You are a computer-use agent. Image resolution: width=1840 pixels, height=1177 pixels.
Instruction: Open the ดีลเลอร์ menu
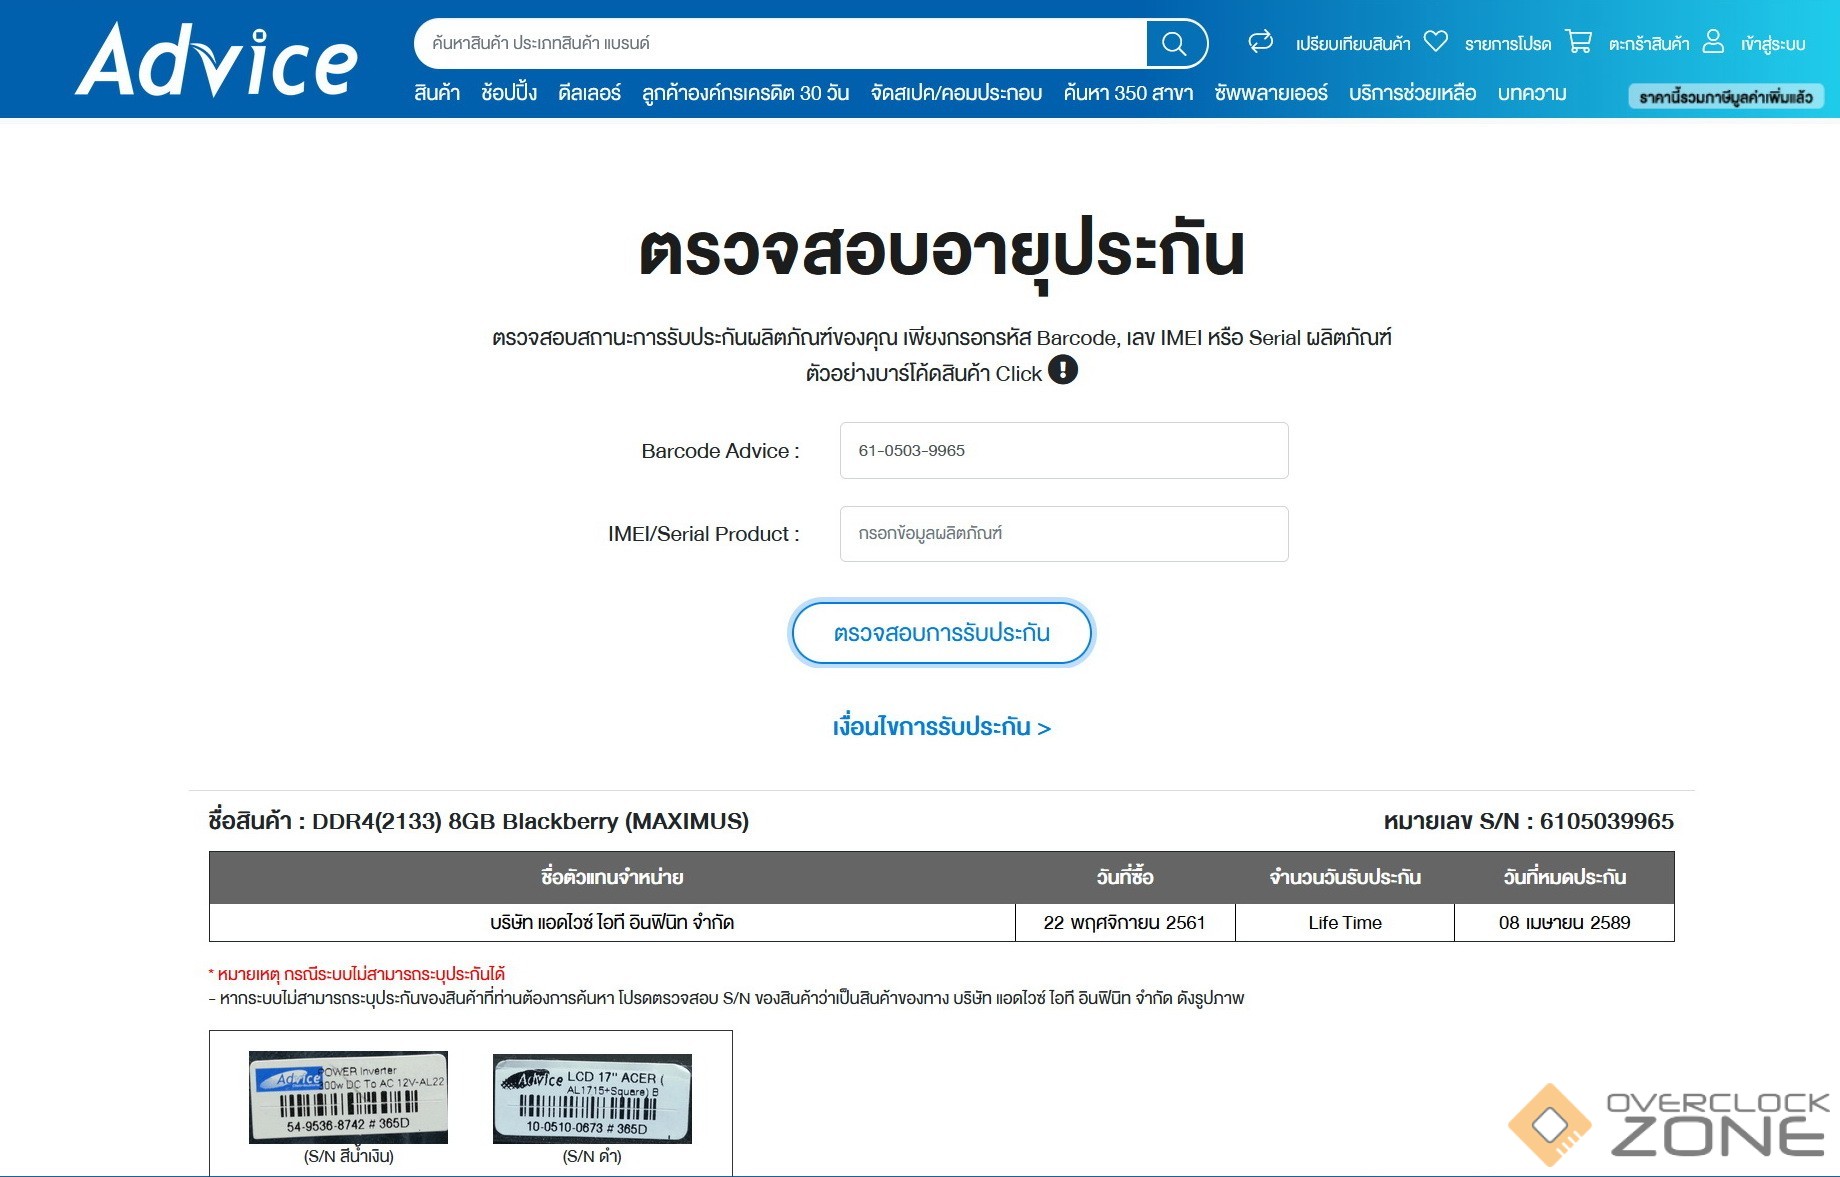click(x=589, y=93)
